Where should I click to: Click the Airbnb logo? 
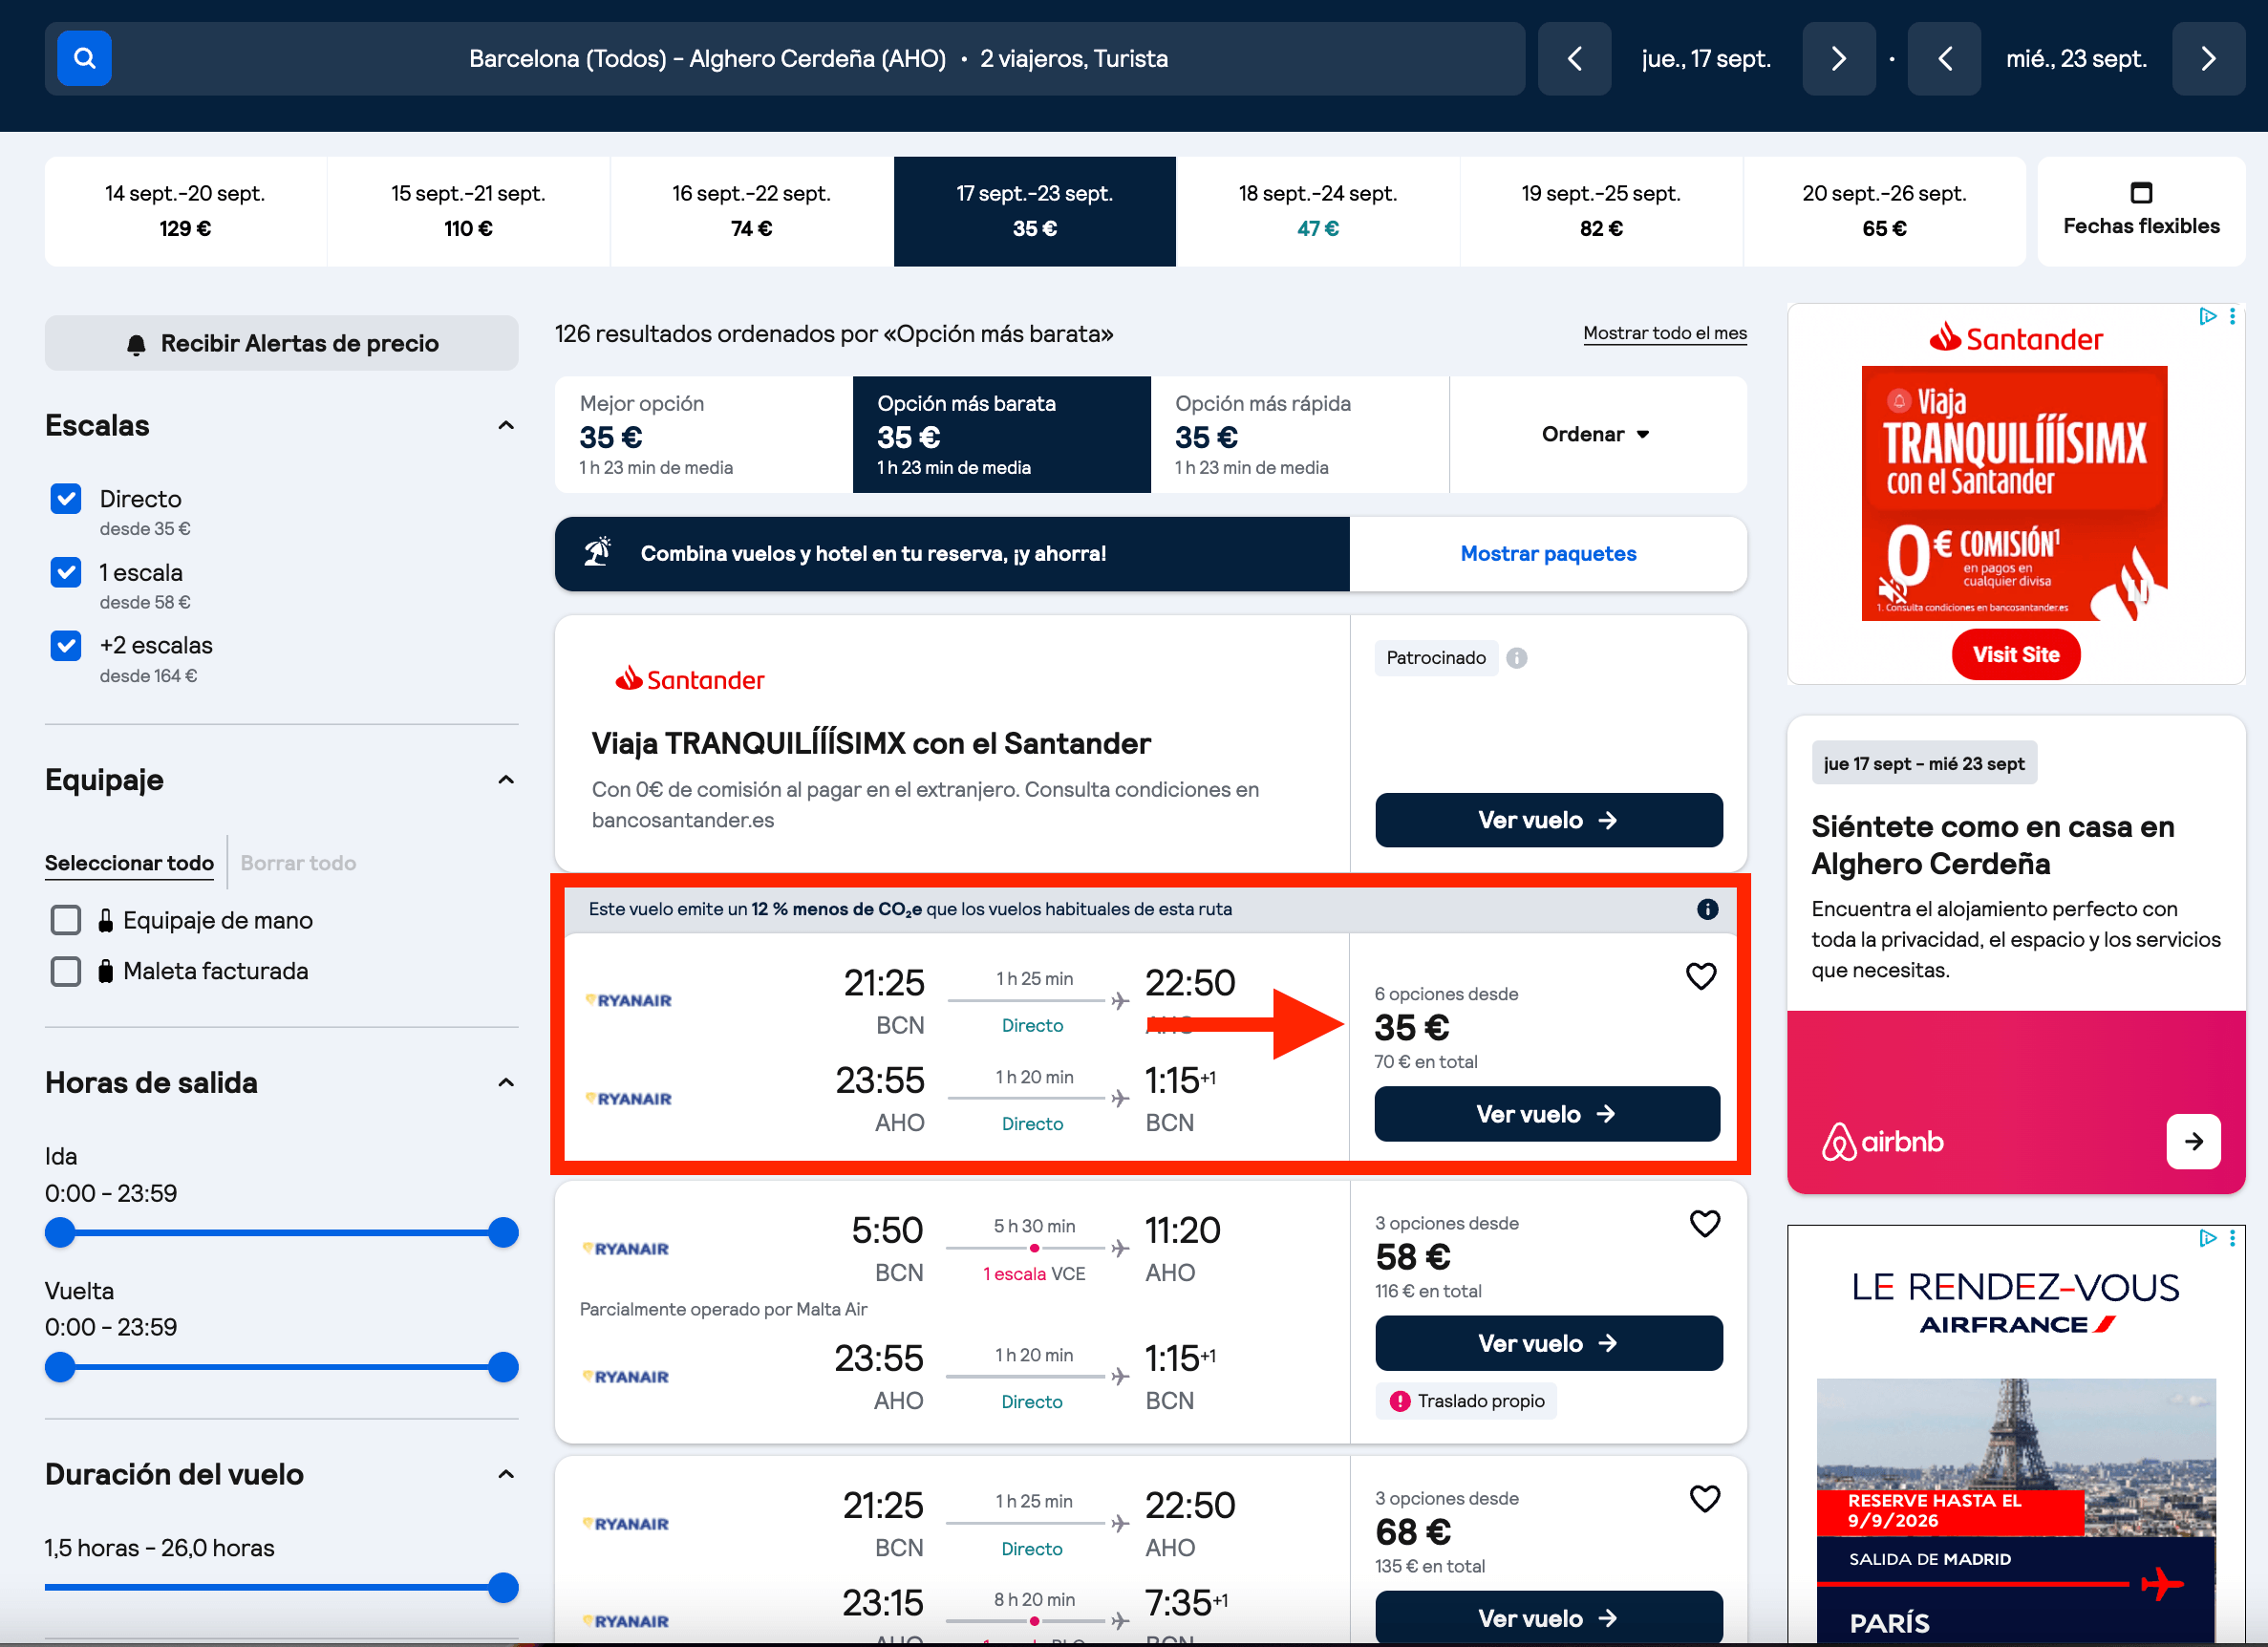[1882, 1141]
